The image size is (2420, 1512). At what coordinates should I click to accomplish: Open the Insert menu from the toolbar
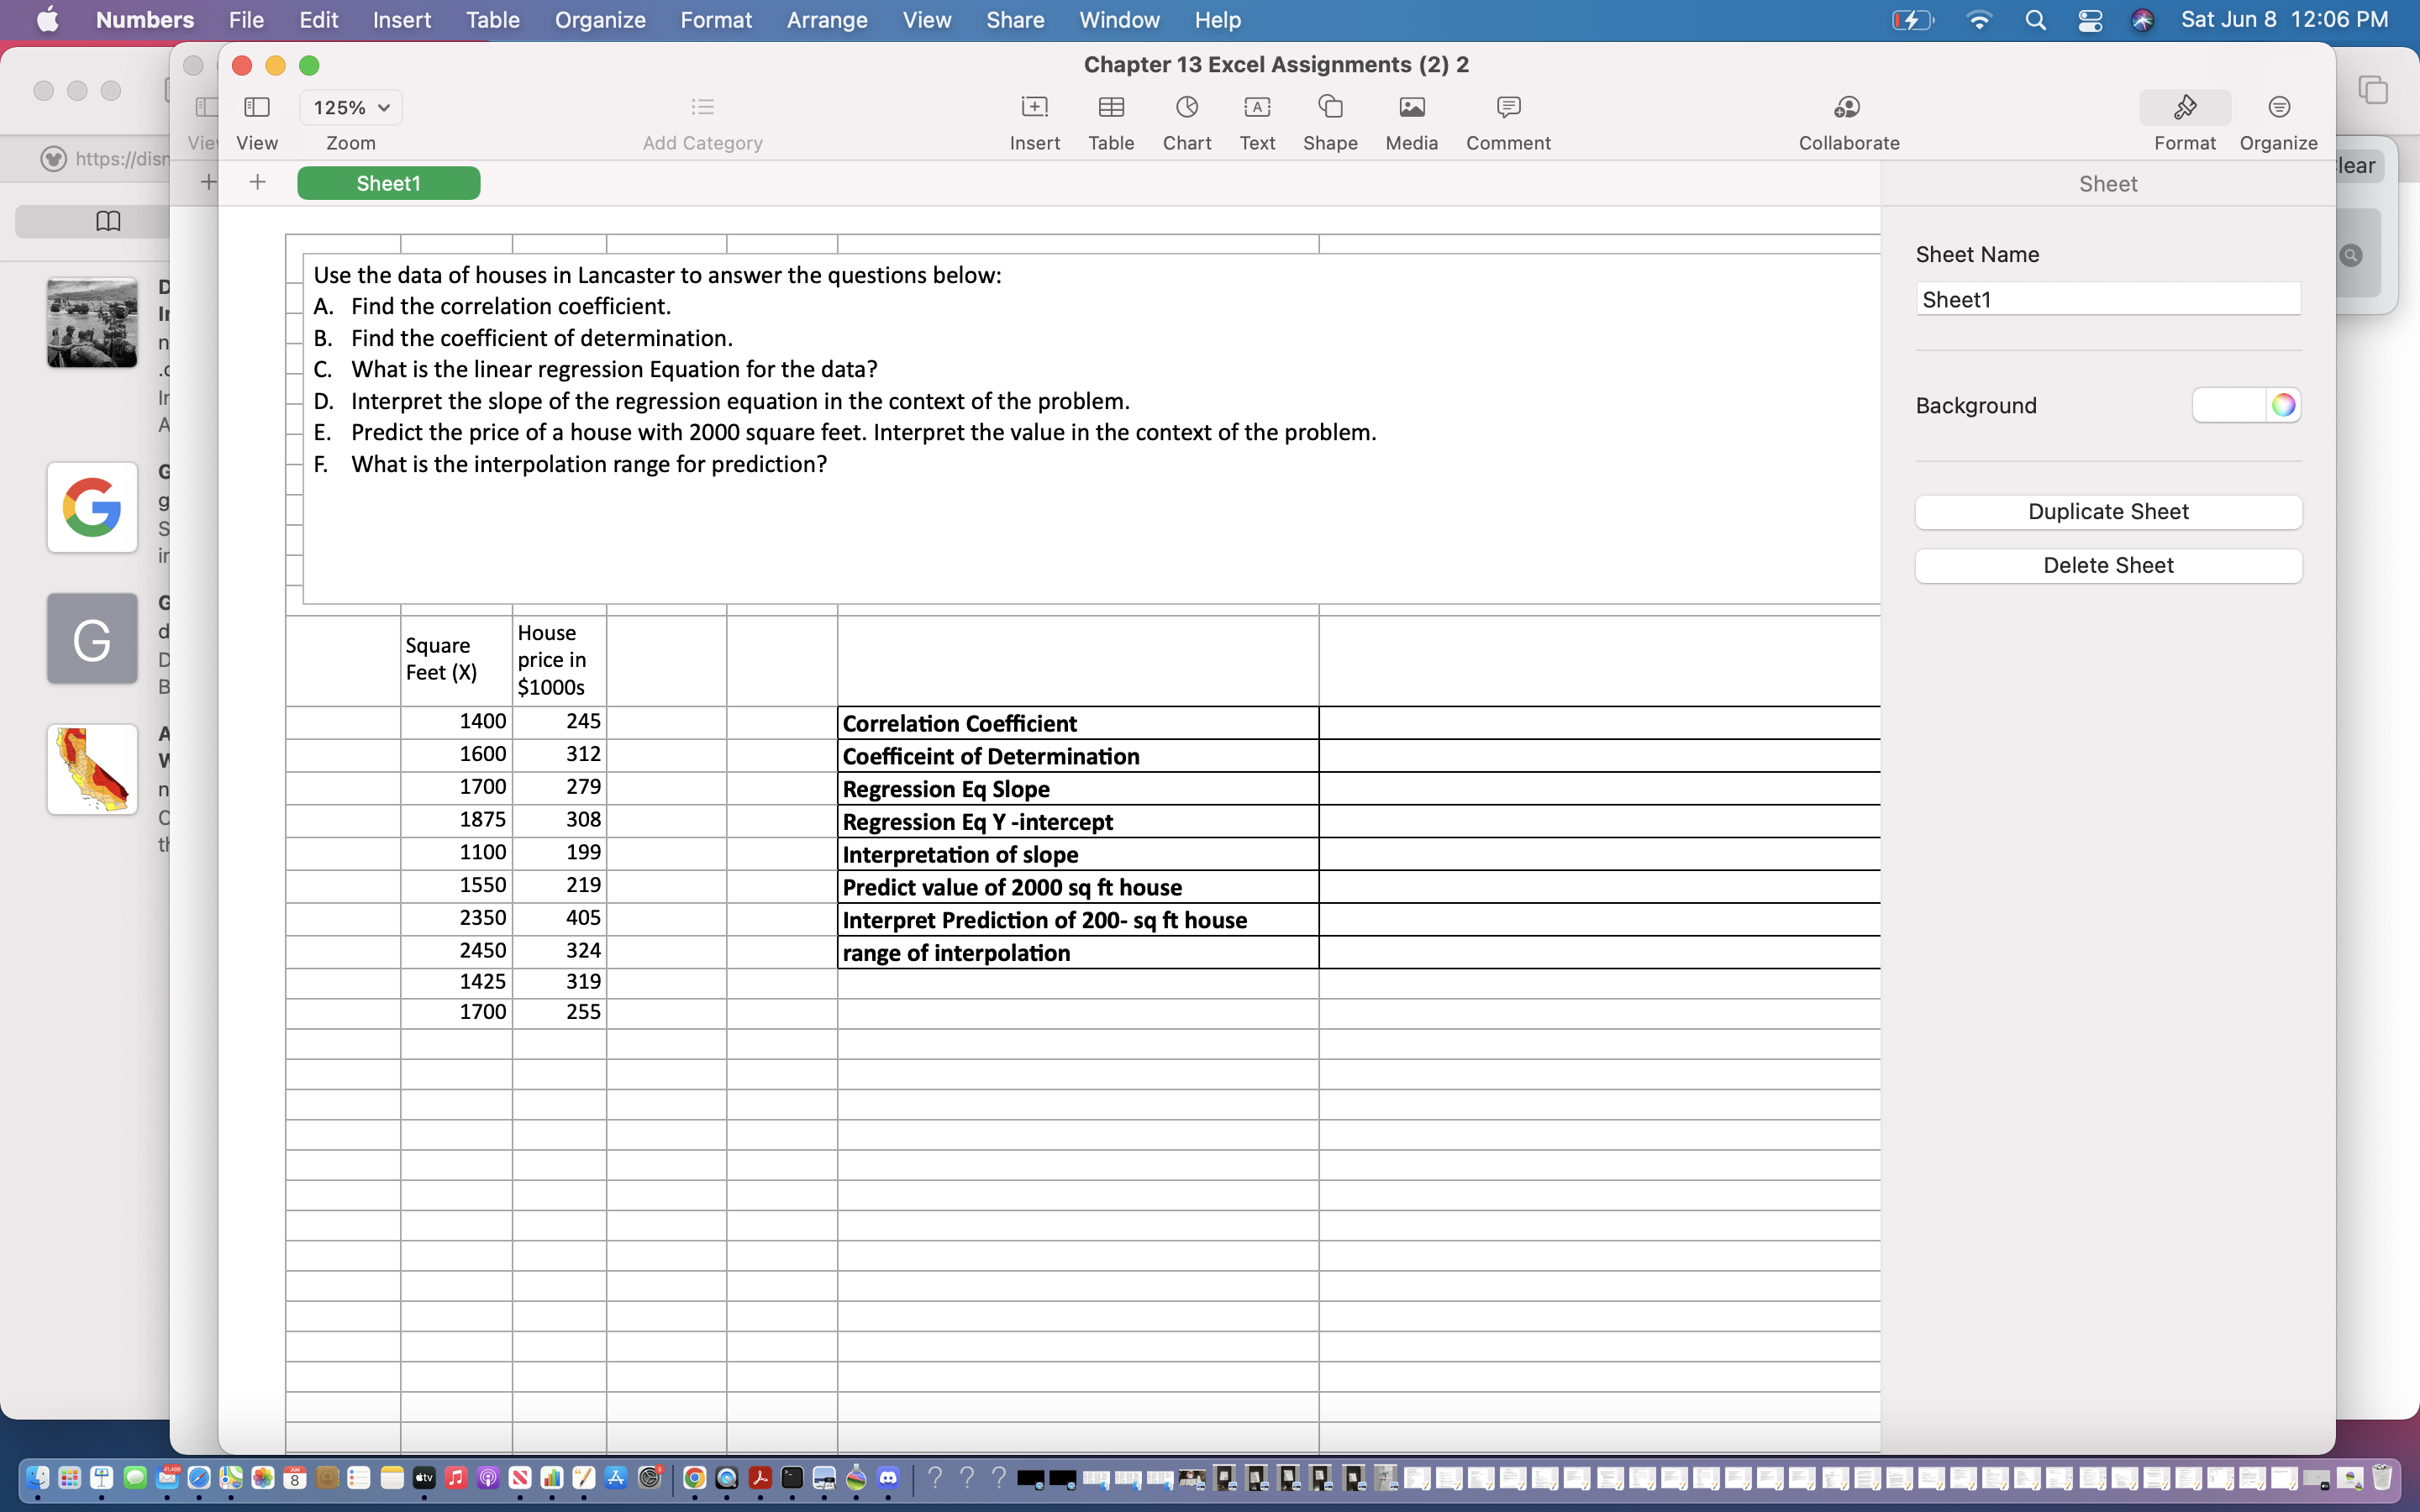tap(1034, 120)
